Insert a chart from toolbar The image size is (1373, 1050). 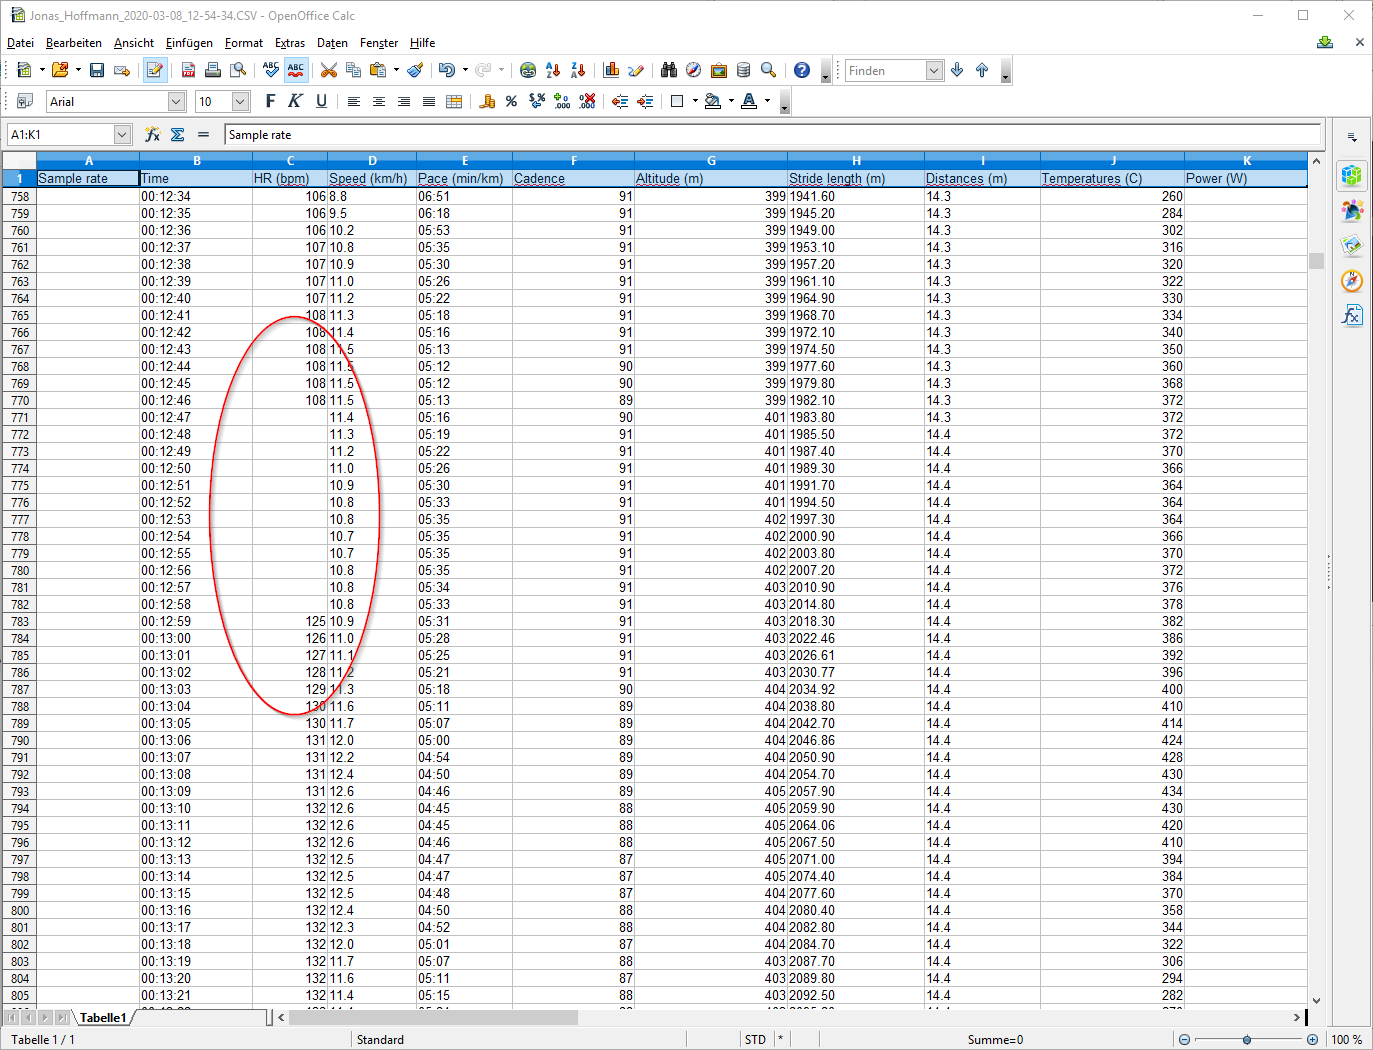pyautogui.click(x=611, y=70)
